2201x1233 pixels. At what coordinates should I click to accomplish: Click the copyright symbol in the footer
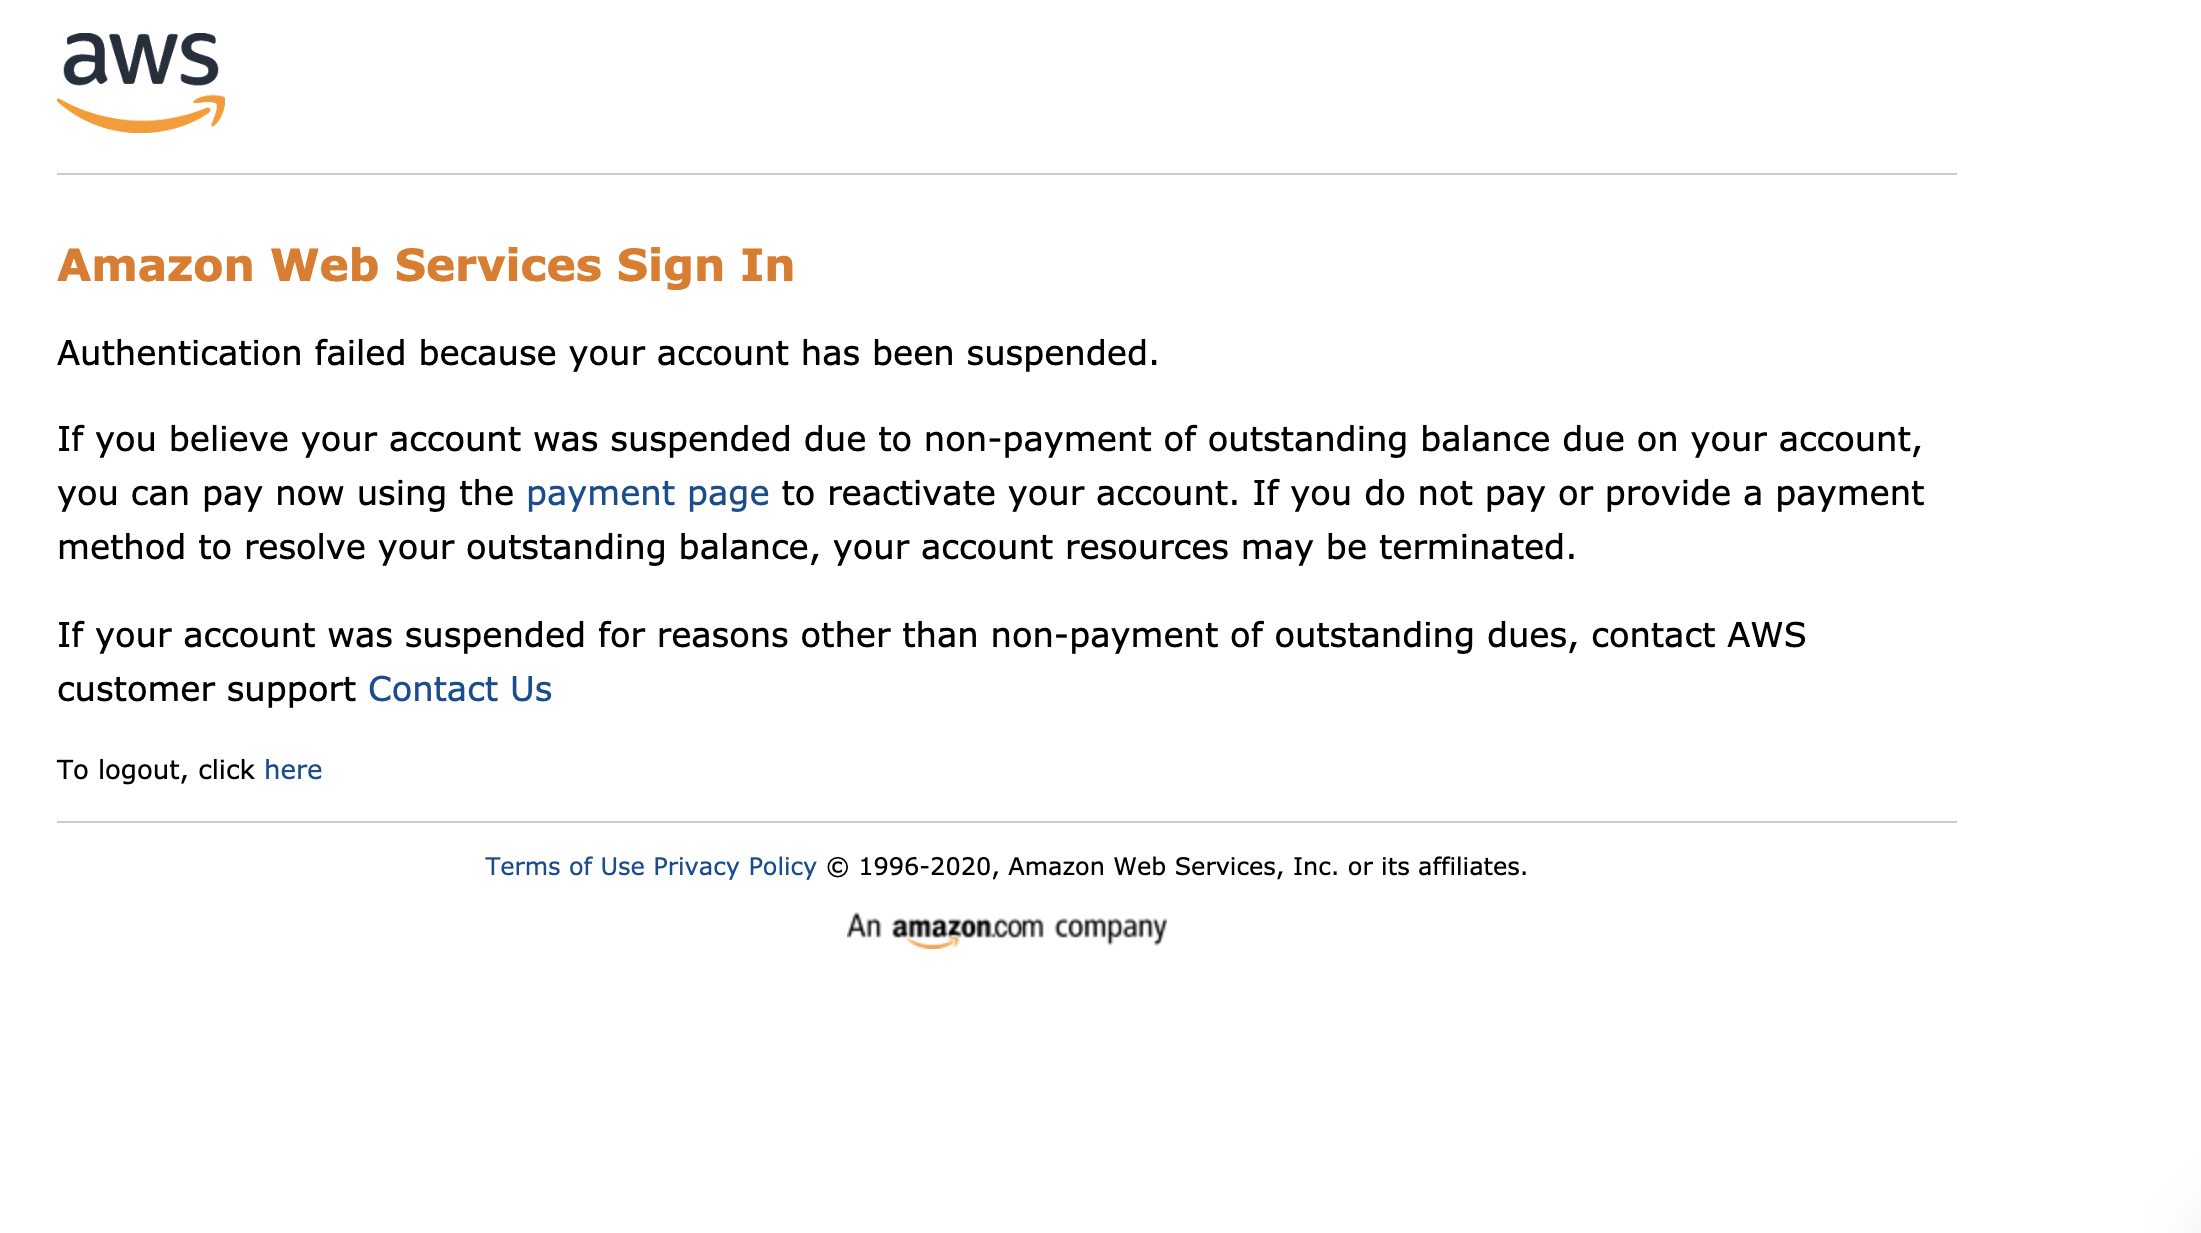point(838,867)
